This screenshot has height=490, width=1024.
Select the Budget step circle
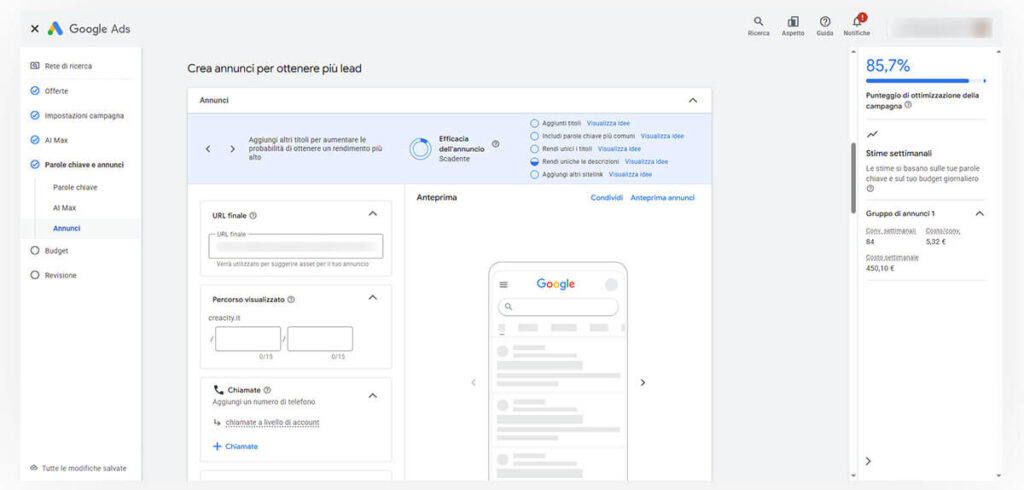(x=35, y=250)
